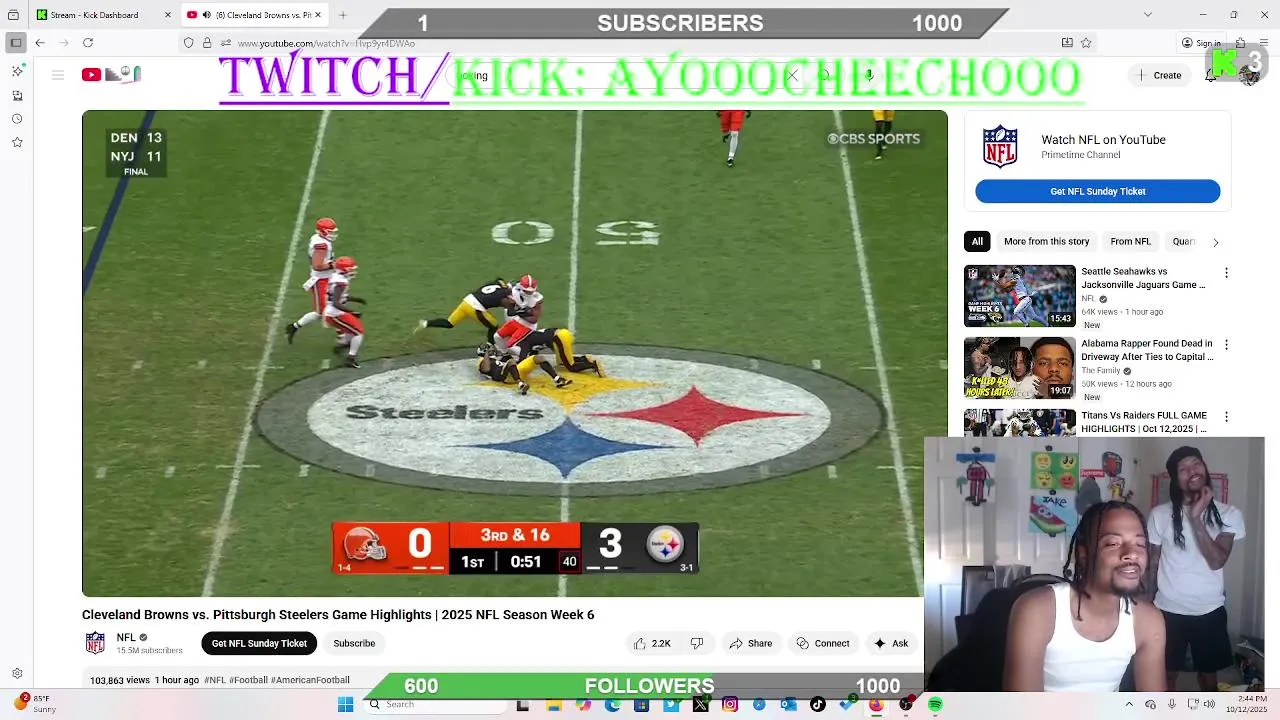Screen dimensions: 1280x720
Task: Like the video with thumbs up
Action: [651, 643]
